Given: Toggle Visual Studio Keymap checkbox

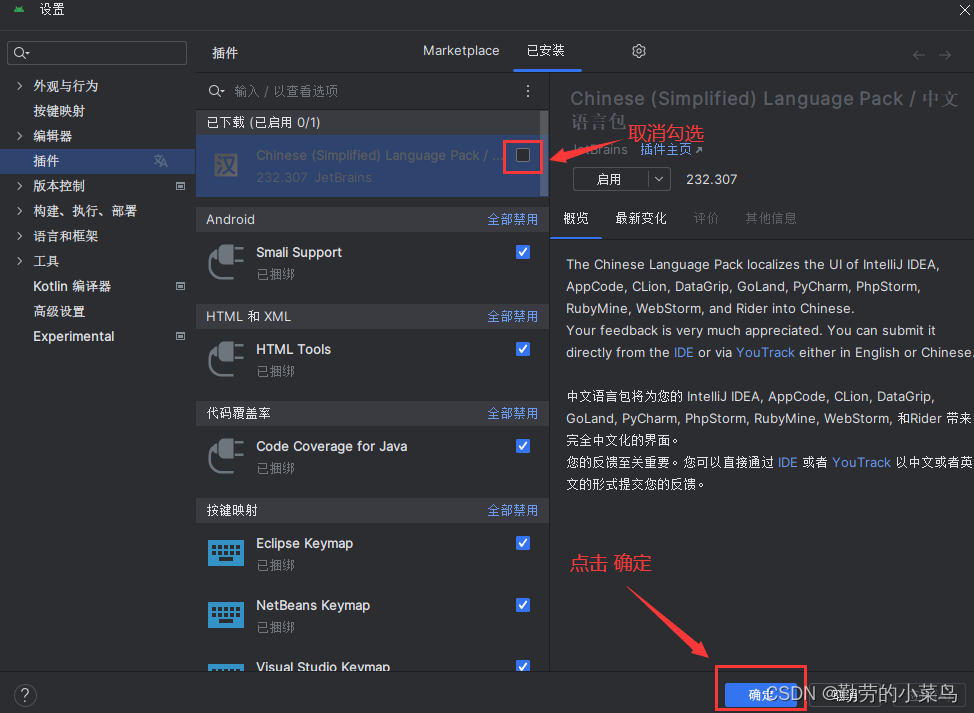Looking at the screenshot, I should pos(523,666).
